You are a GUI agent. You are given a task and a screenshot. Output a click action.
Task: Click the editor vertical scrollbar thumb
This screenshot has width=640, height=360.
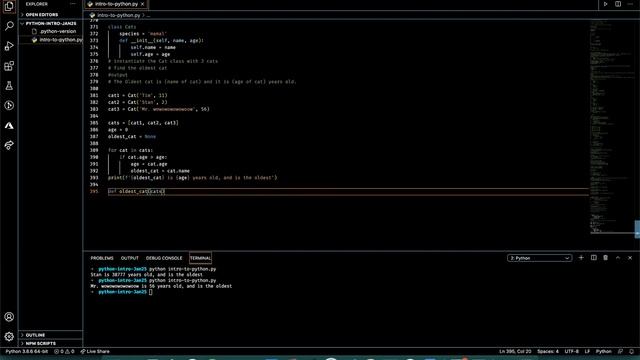click(x=637, y=229)
